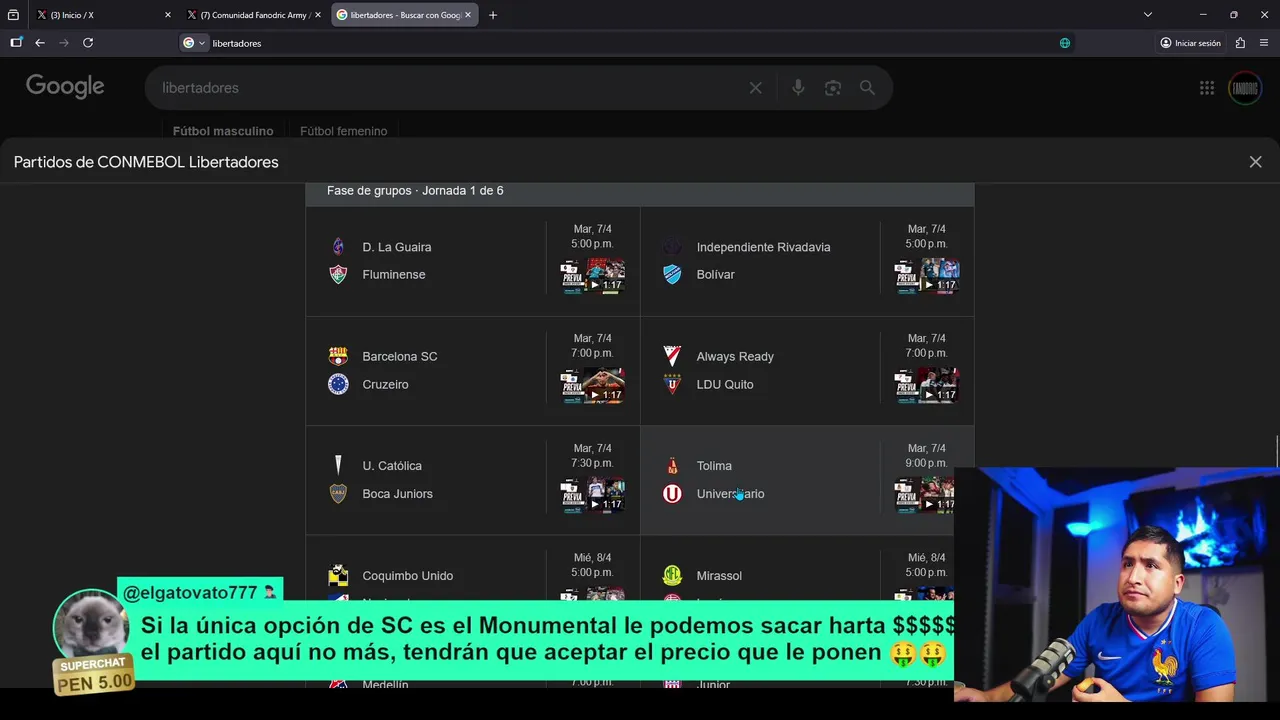Open the extensions icon in toolbar
Image resolution: width=1280 pixels, height=720 pixels.
1240,43
